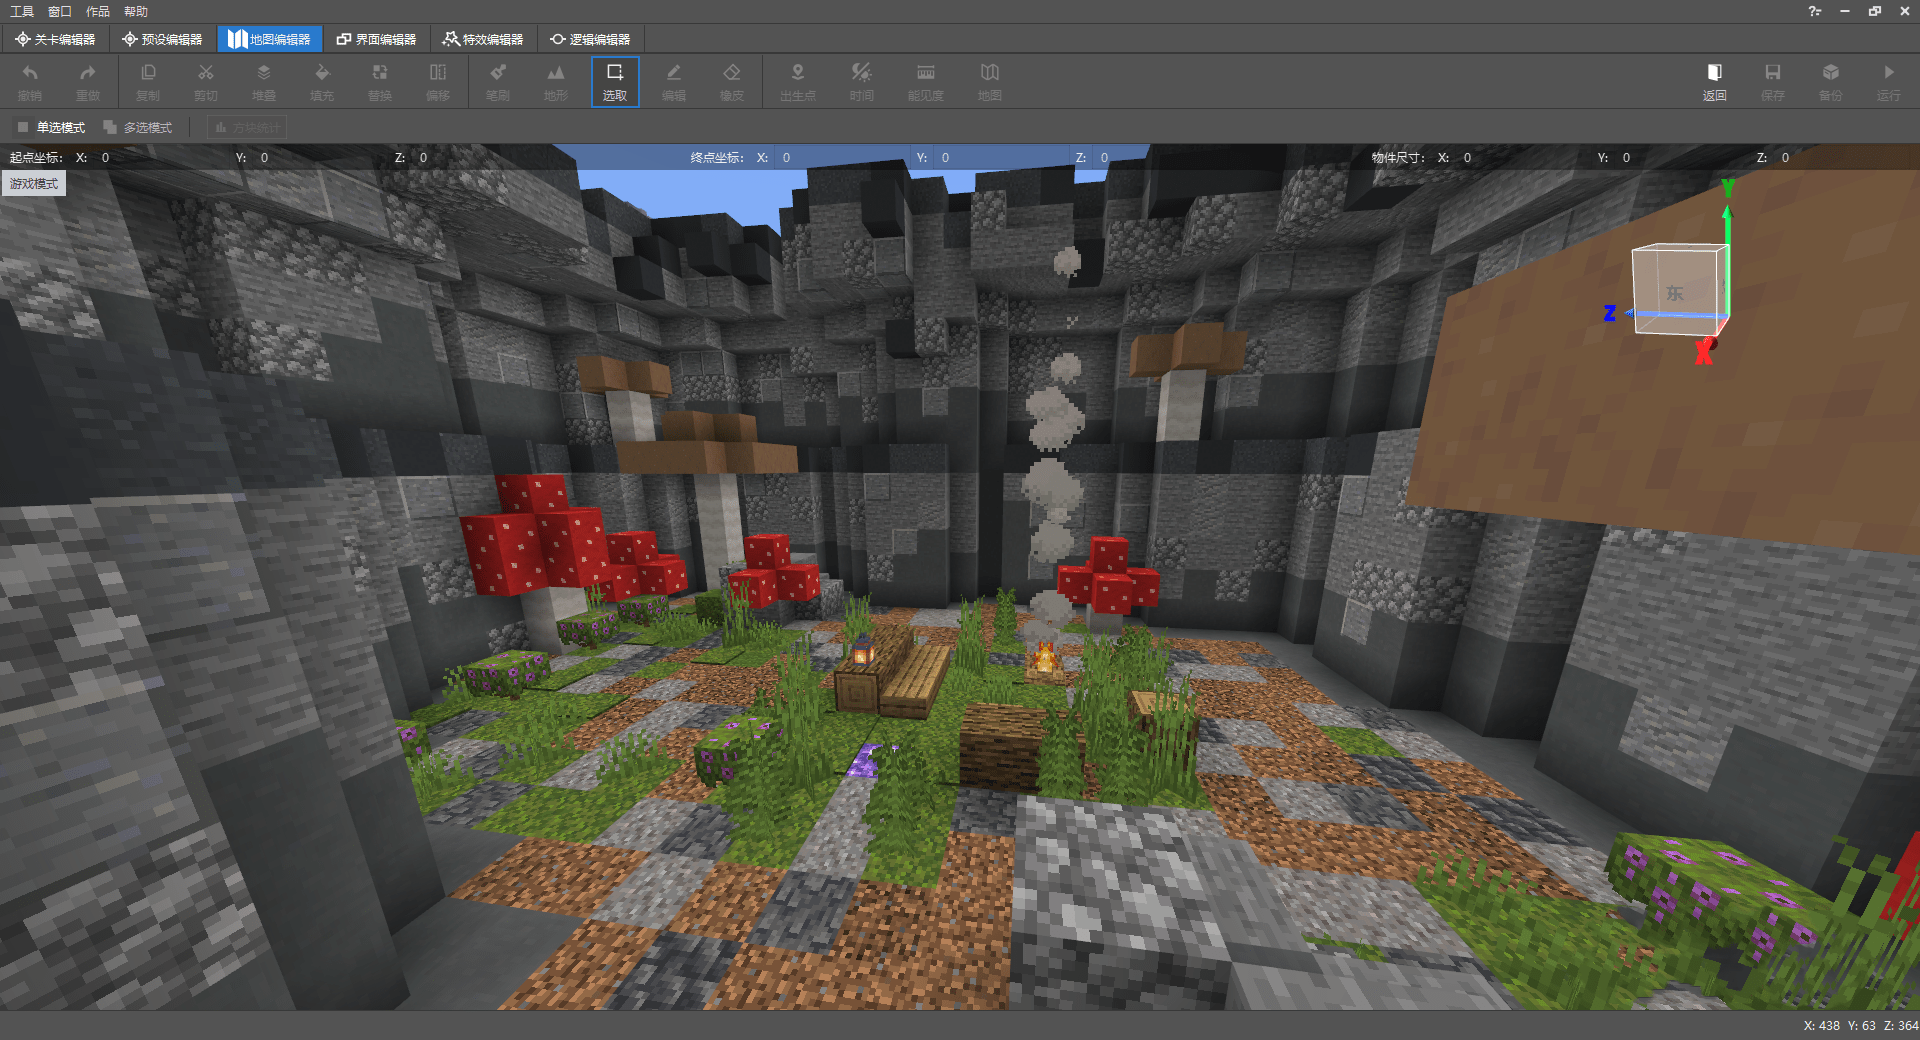Viewport: 1920px width, 1040px height.
Task: Click the 运行 (run) play icon
Action: pos(1889,82)
